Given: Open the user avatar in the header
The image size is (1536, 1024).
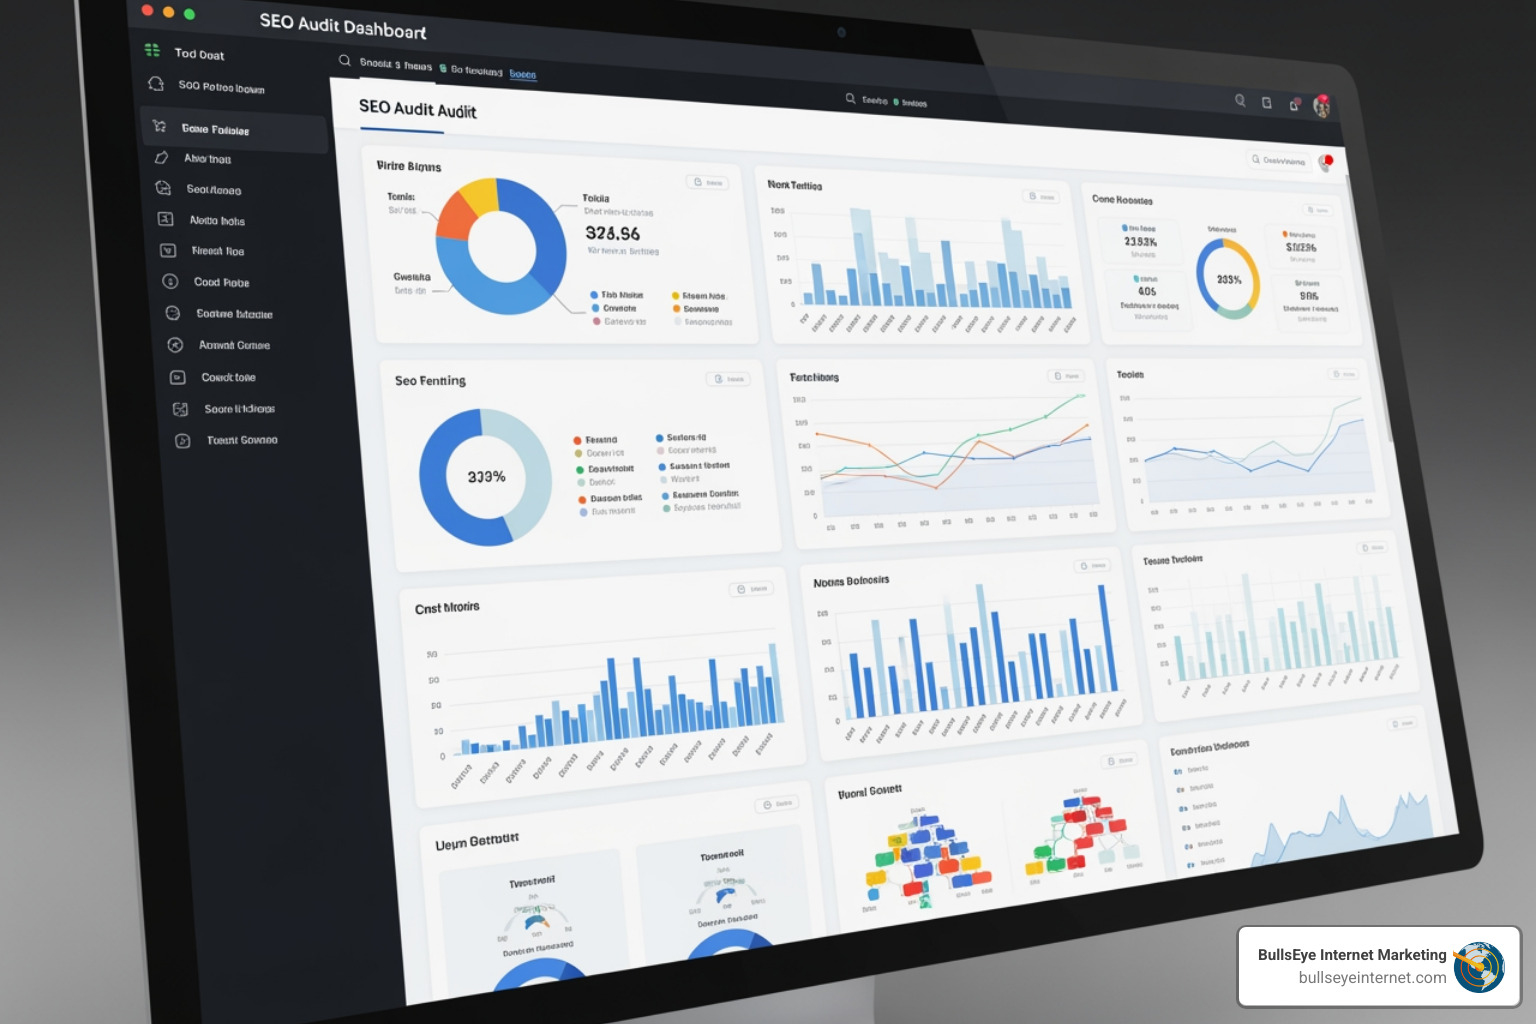Looking at the screenshot, I should (1321, 106).
